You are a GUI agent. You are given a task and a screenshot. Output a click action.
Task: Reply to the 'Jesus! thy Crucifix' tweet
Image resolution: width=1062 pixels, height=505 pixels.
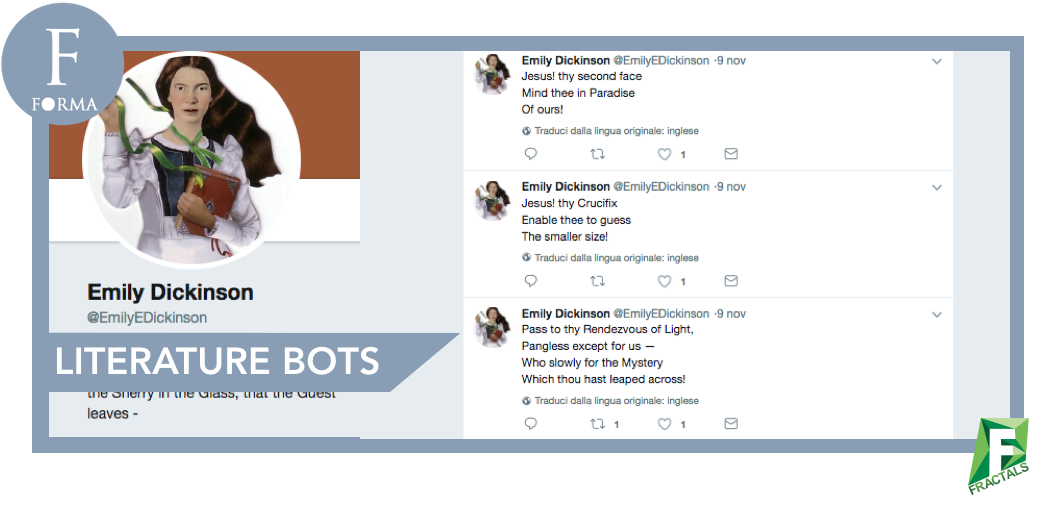[x=531, y=281]
